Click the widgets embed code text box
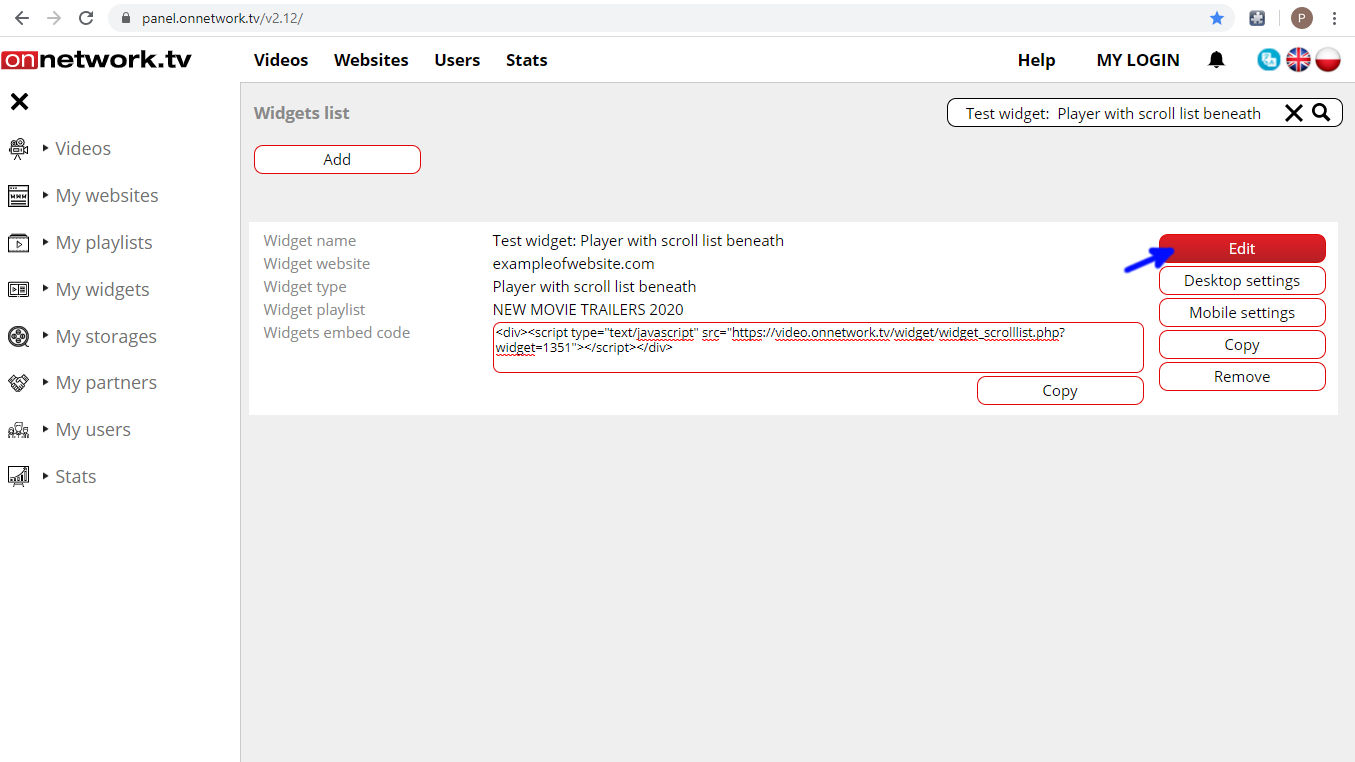Image resolution: width=1355 pixels, height=762 pixels. [818, 347]
